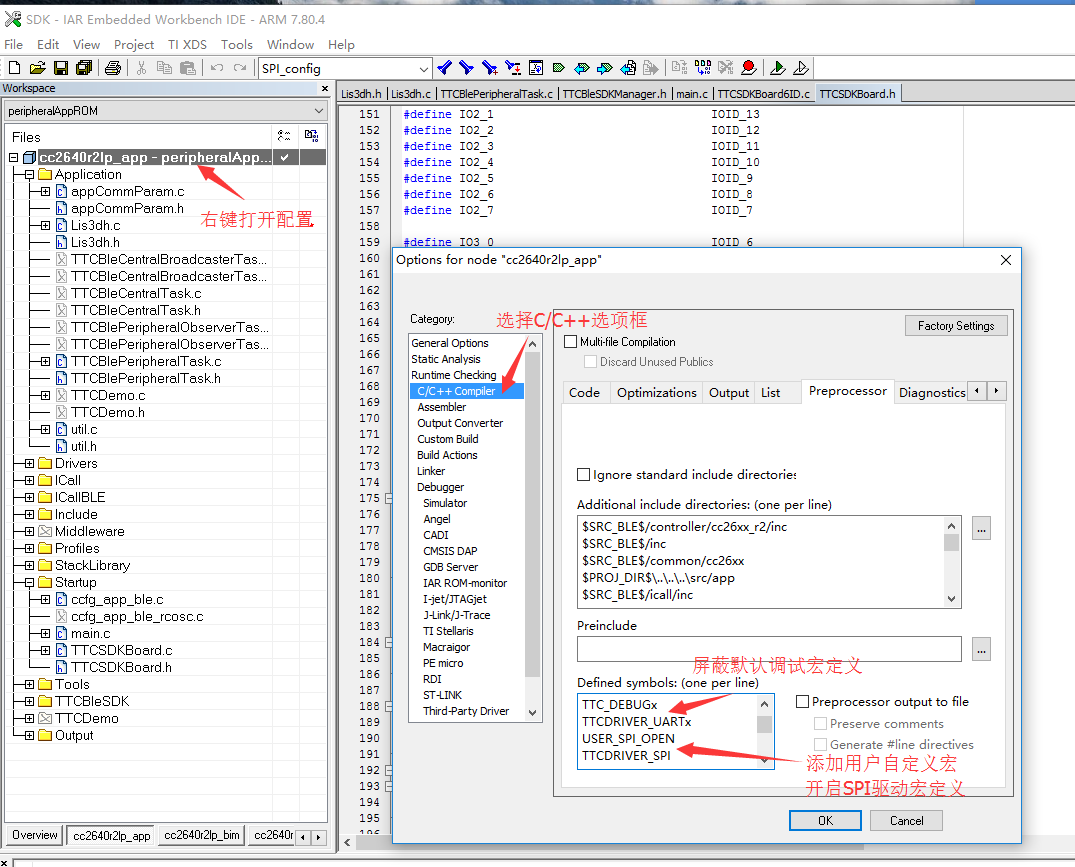Cancel the options dialog

click(x=906, y=820)
